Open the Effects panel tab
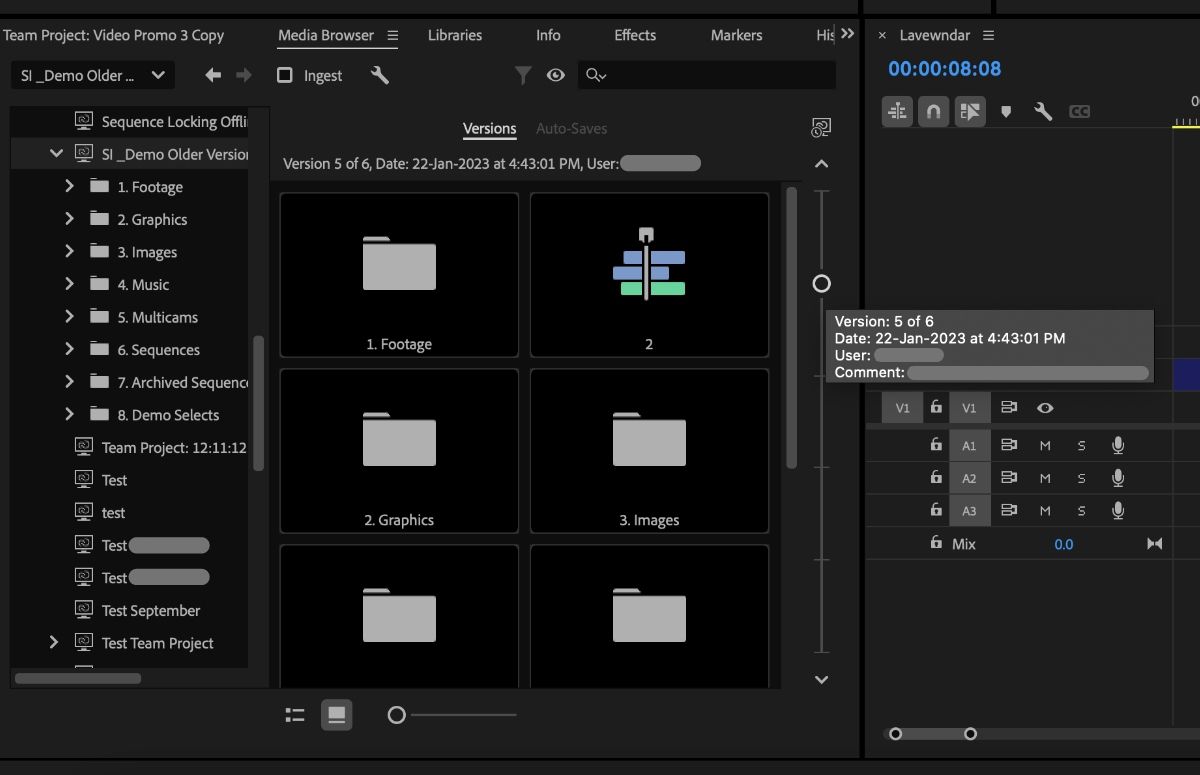The image size is (1200, 775). click(x=634, y=35)
